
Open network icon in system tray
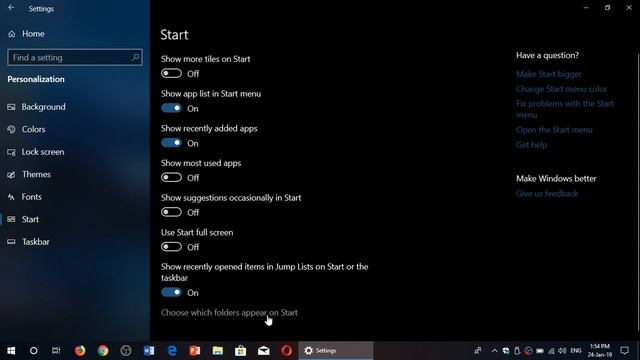(x=551, y=351)
